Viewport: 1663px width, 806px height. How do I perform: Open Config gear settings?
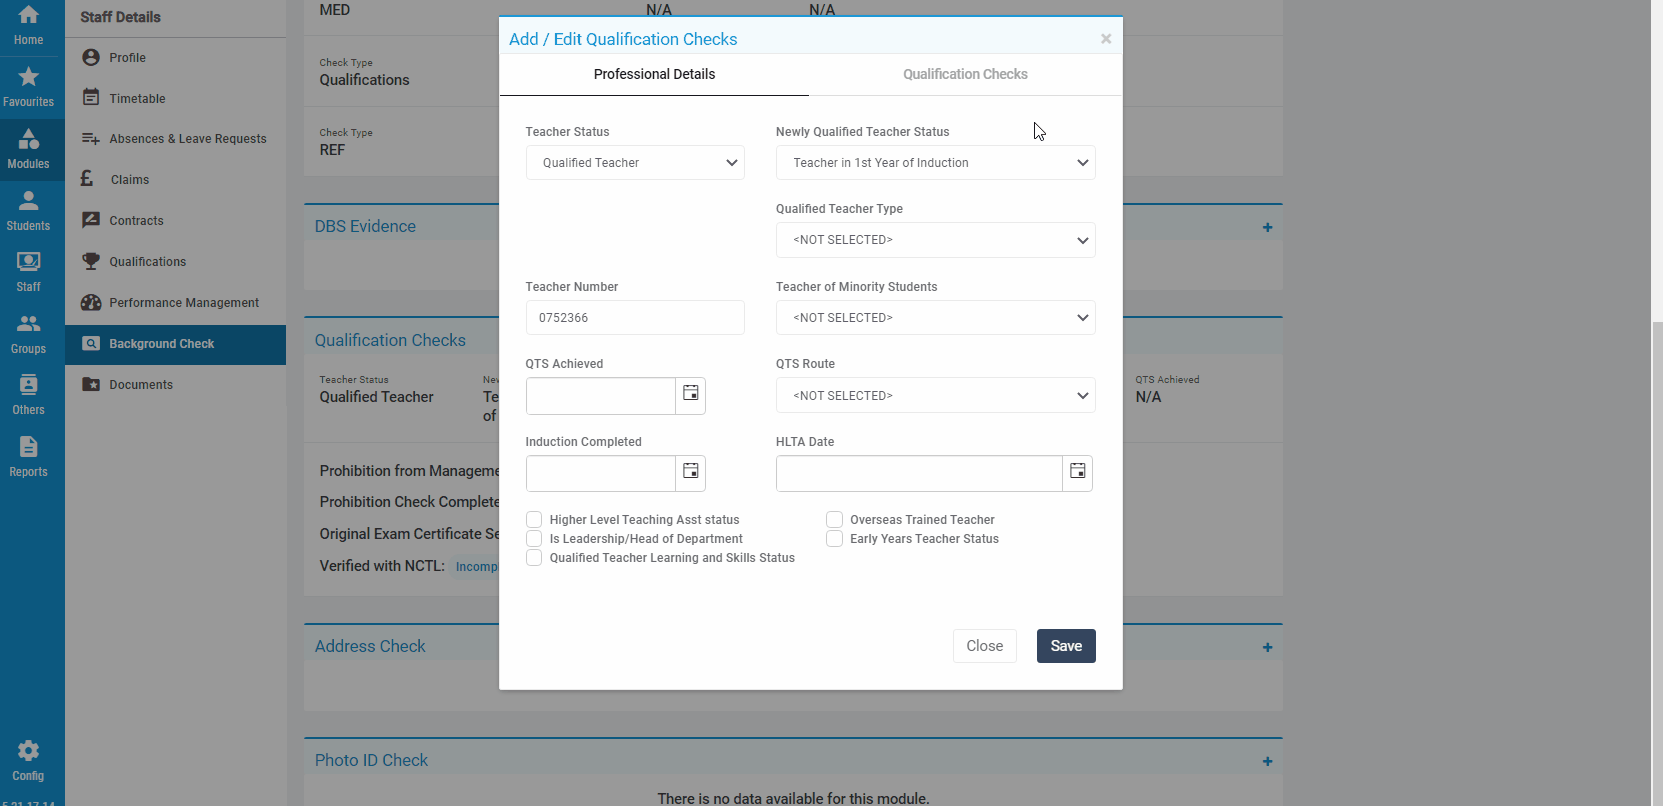28,760
